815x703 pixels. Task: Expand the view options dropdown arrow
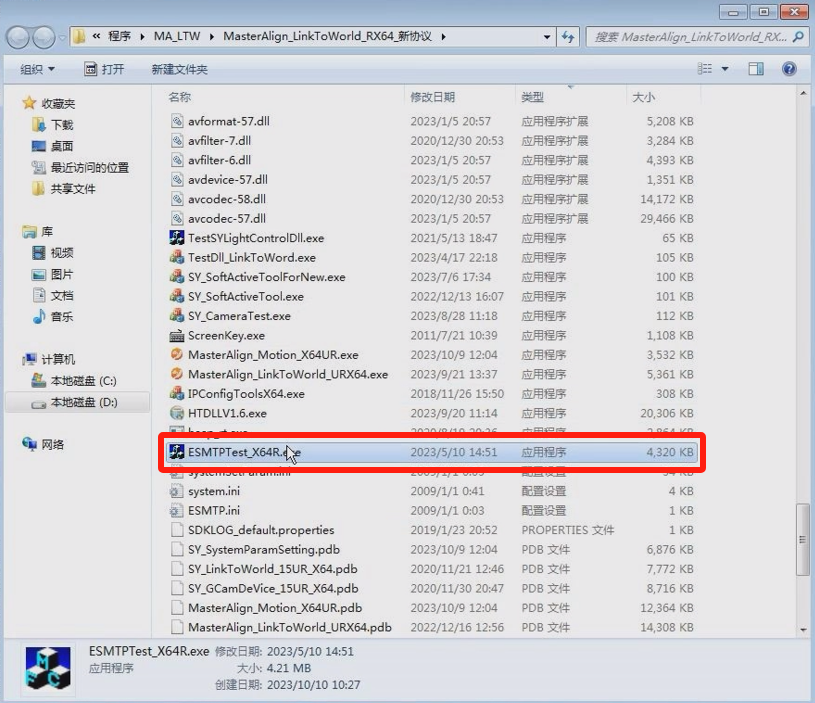[x=725, y=69]
